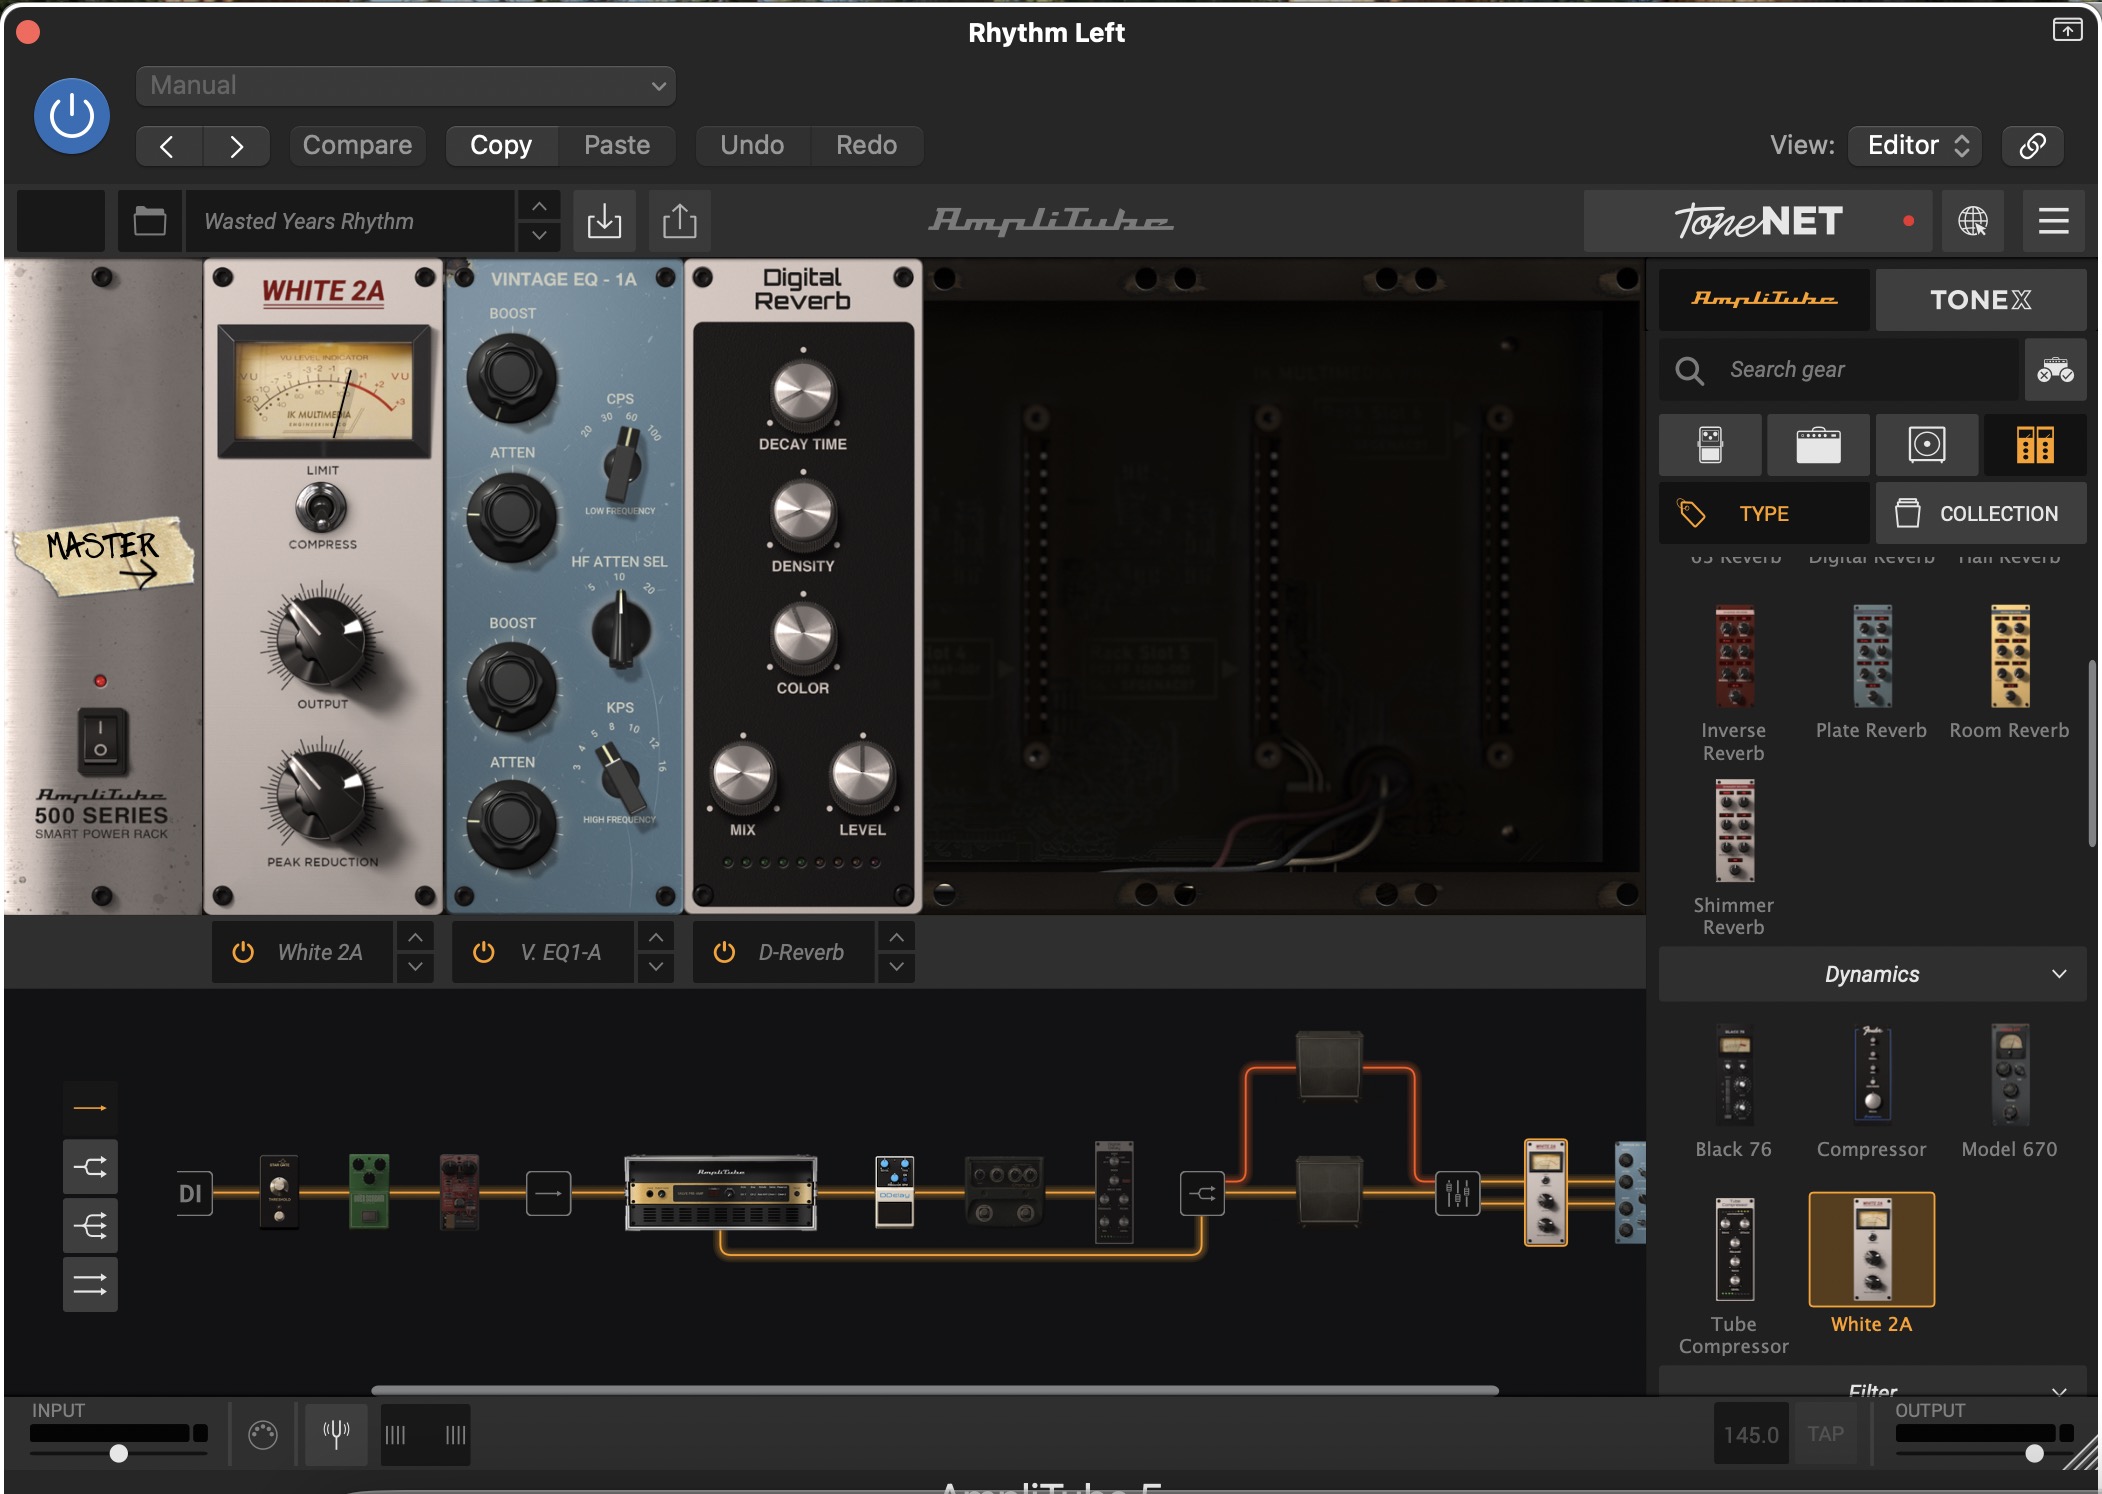Select the parallel dual routing icon

click(x=90, y=1285)
